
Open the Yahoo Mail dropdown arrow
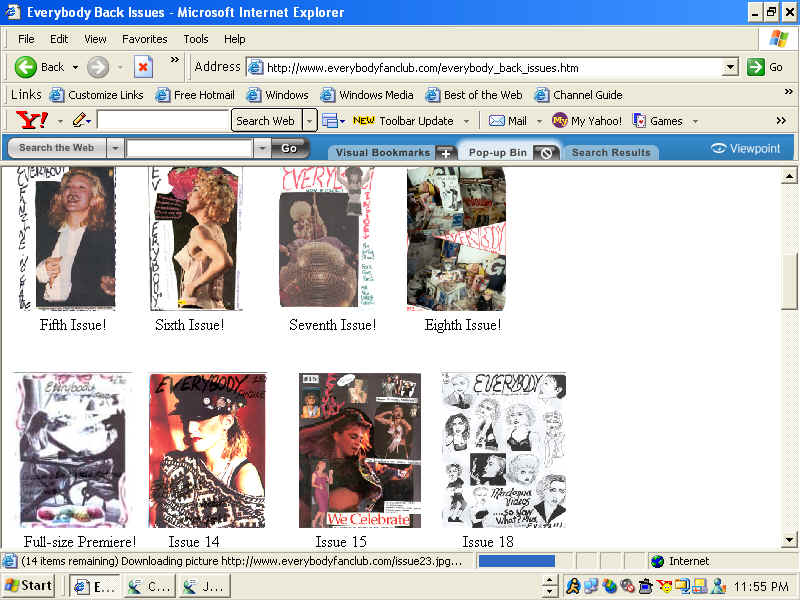(539, 121)
